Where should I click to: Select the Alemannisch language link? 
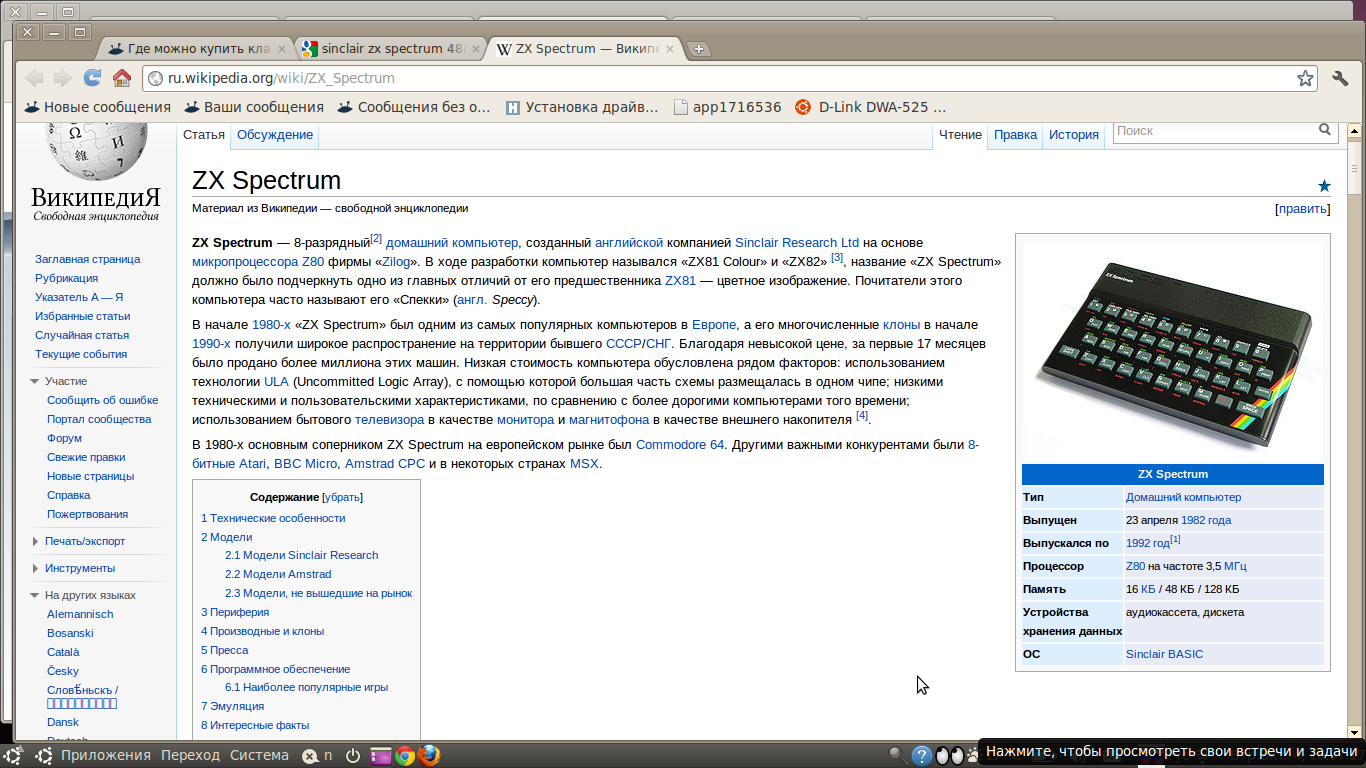[80, 614]
